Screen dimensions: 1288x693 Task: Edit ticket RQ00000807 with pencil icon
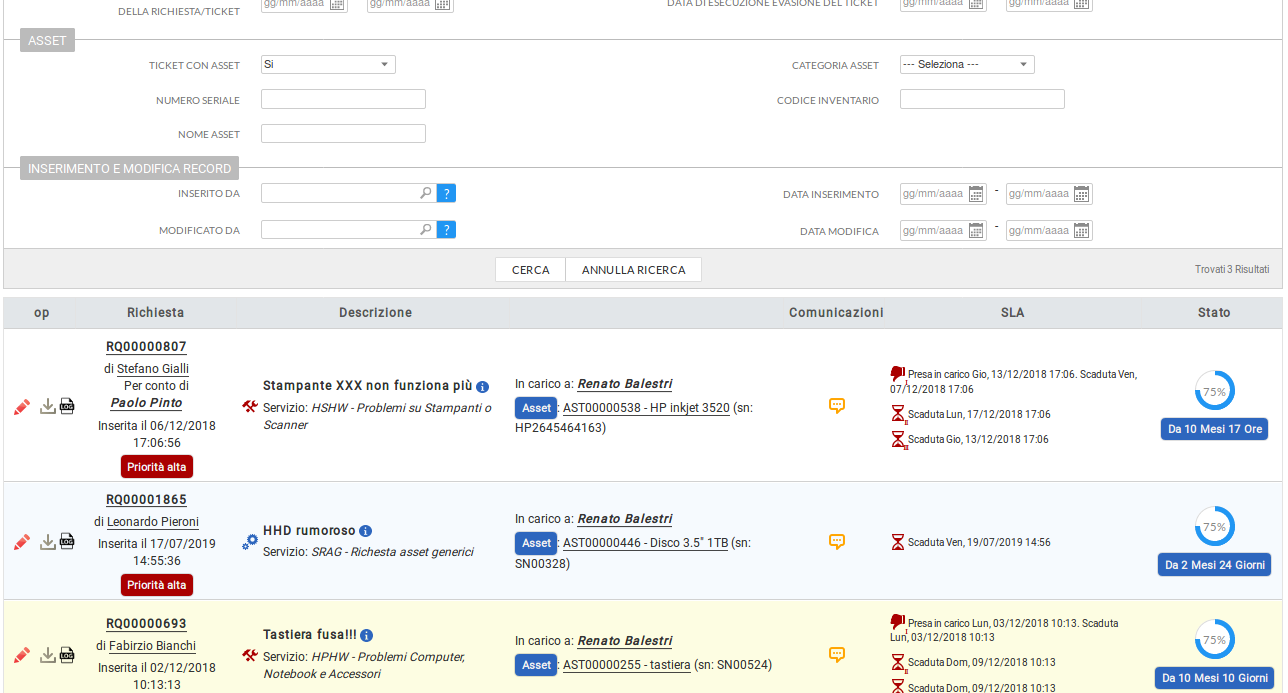click(x=22, y=407)
